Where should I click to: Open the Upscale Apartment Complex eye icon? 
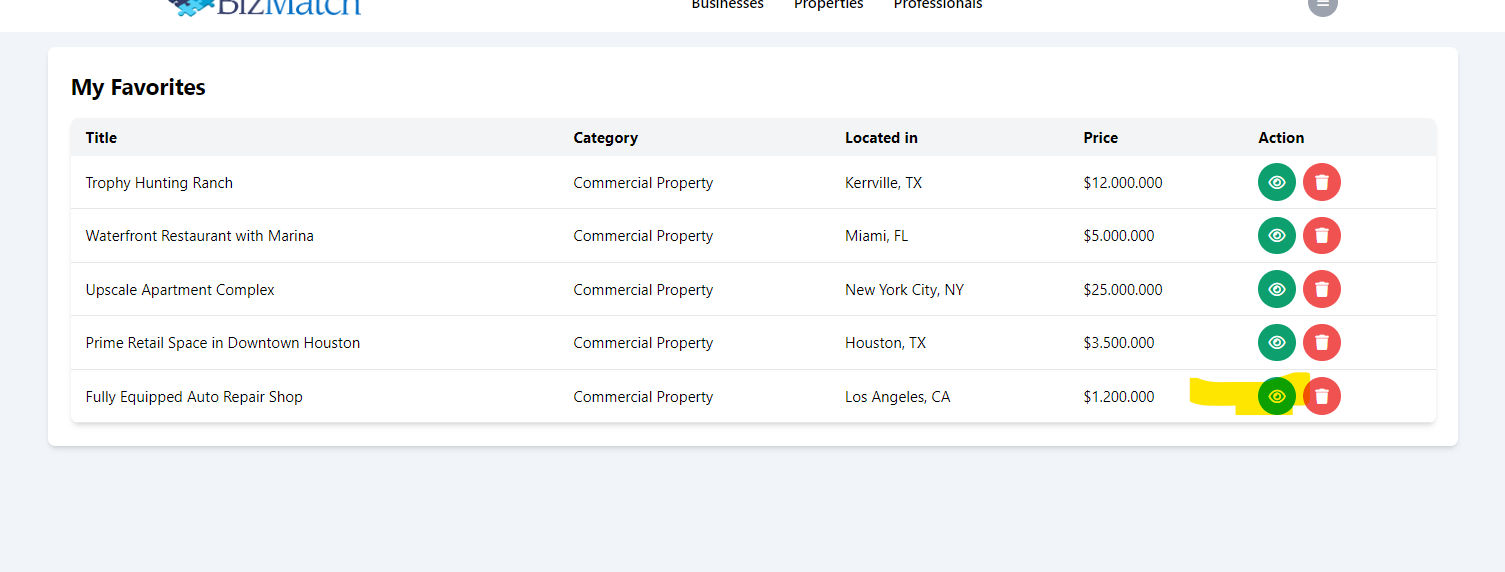pos(1276,289)
